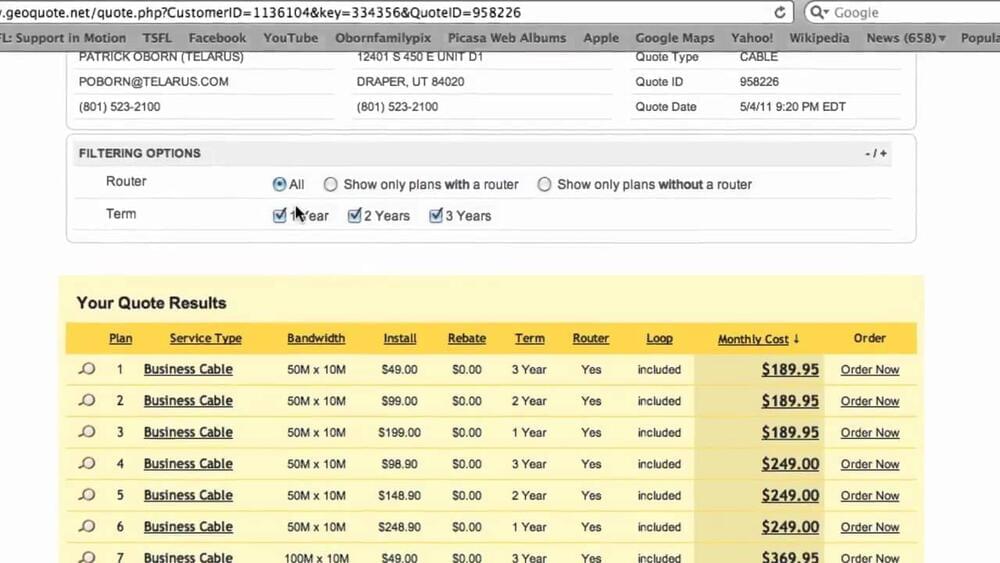Click Order Now for the first plan
Viewport: 1000px width, 563px height.
pos(869,370)
